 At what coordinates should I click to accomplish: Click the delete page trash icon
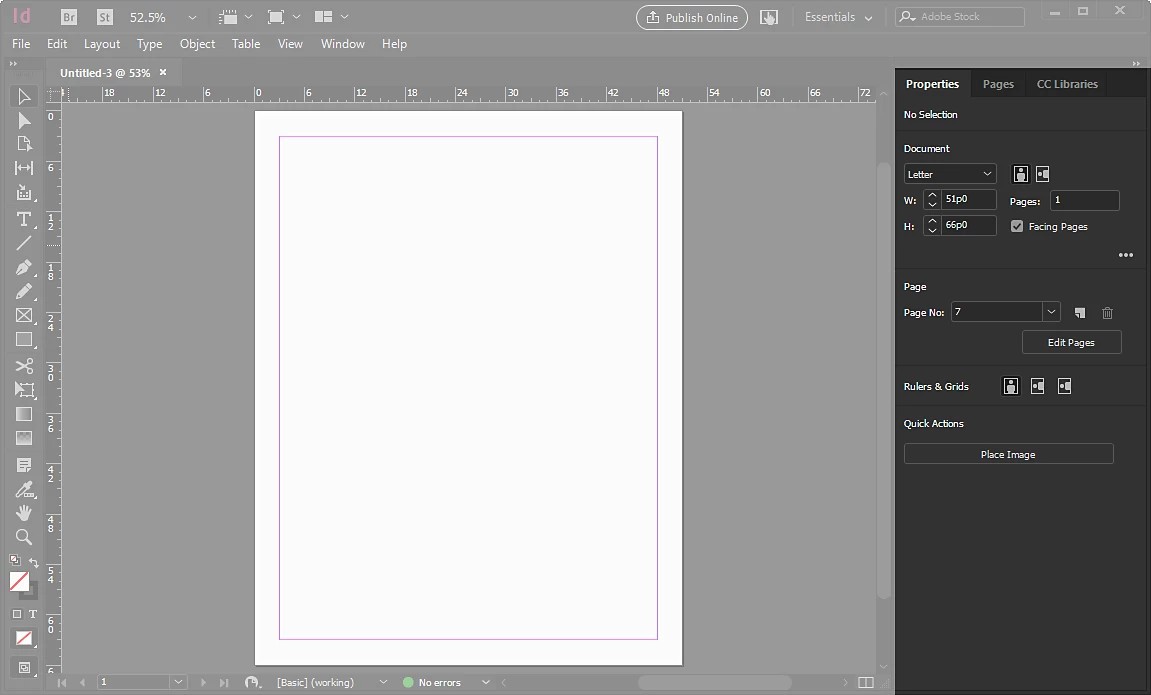pyautogui.click(x=1108, y=313)
